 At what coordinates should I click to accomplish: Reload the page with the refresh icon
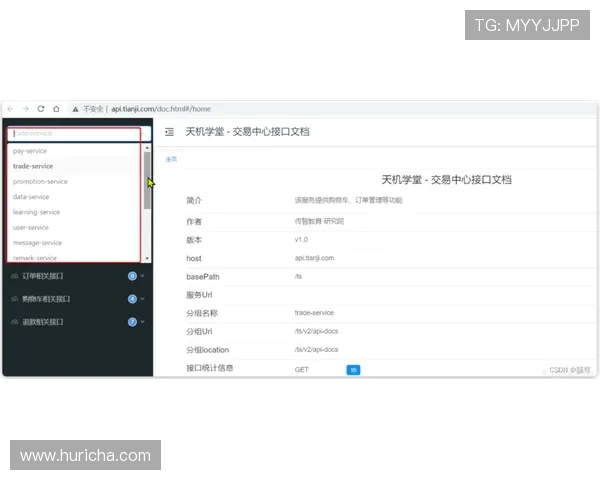[x=41, y=109]
